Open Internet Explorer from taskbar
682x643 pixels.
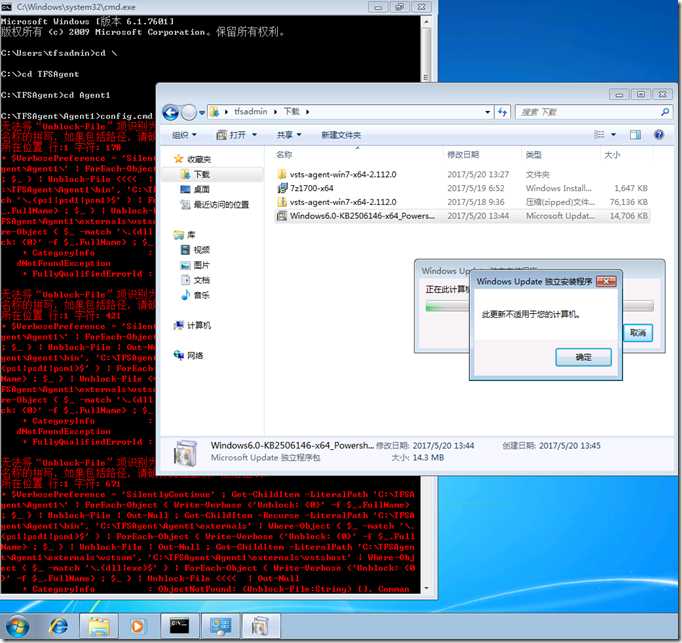pos(58,627)
